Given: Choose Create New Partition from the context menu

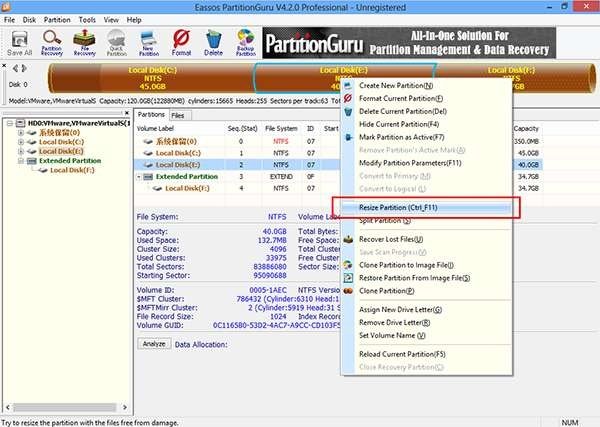Looking at the screenshot, I should pyautogui.click(x=396, y=86).
